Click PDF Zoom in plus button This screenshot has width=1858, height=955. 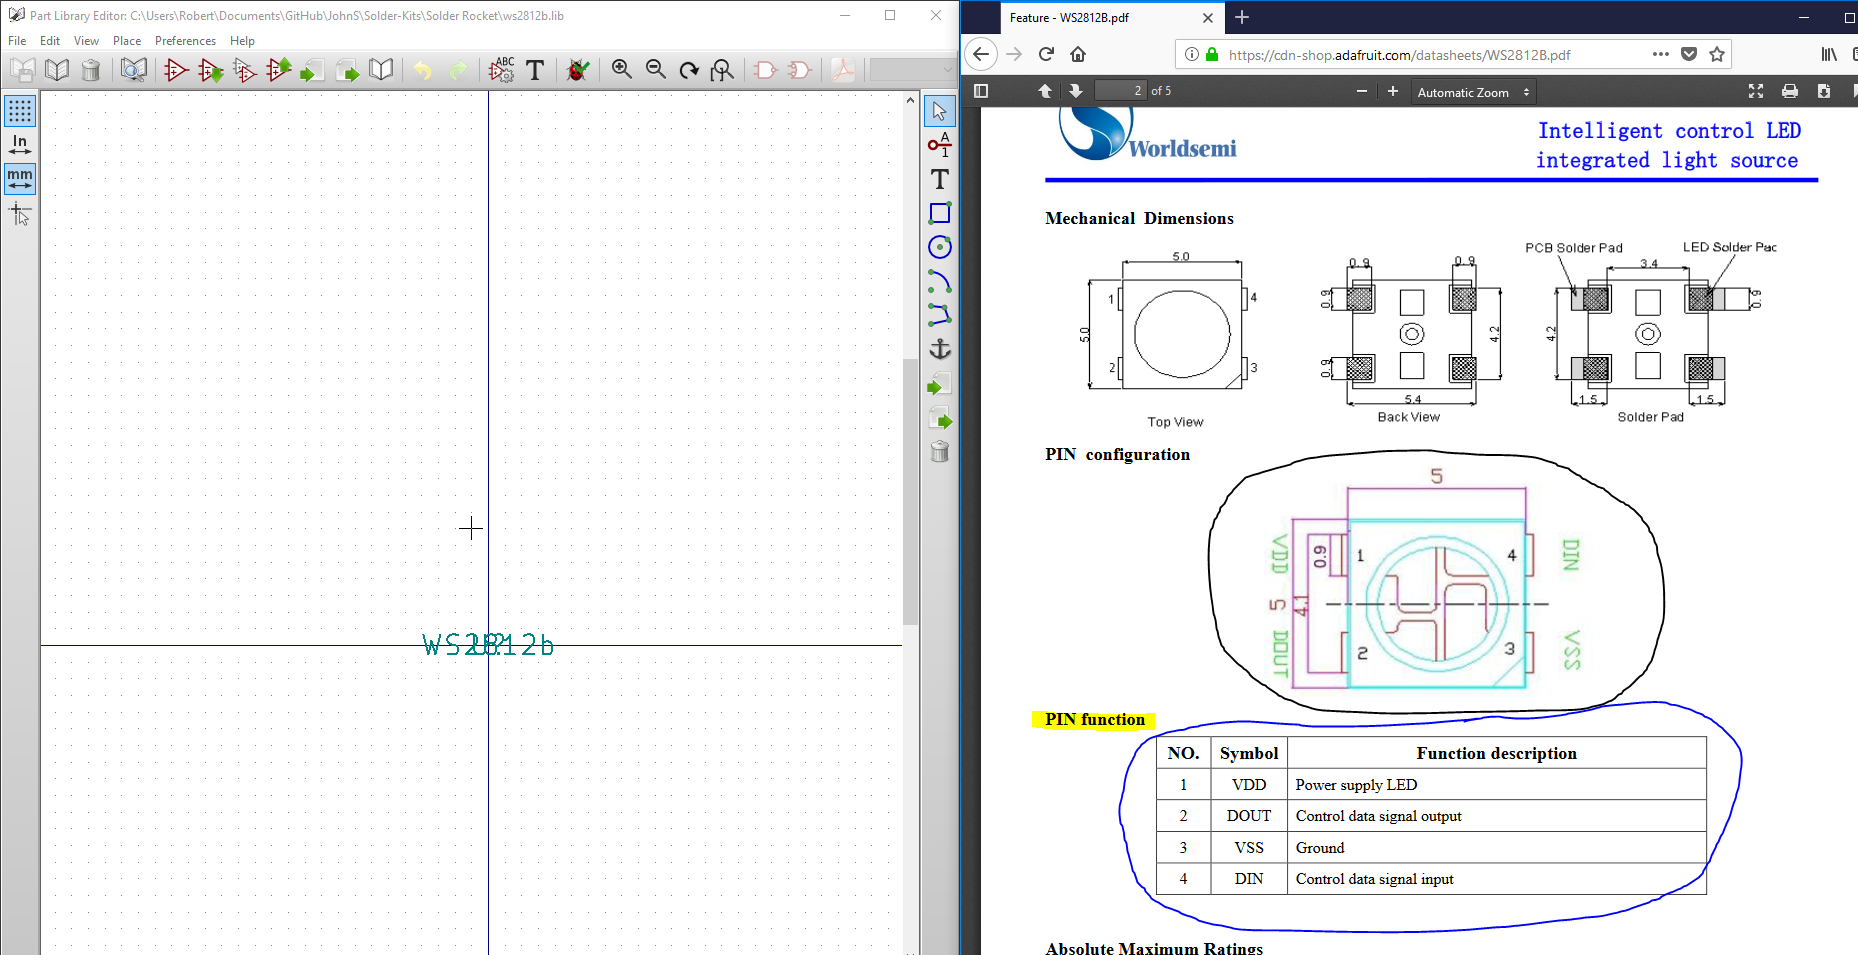[1393, 91]
